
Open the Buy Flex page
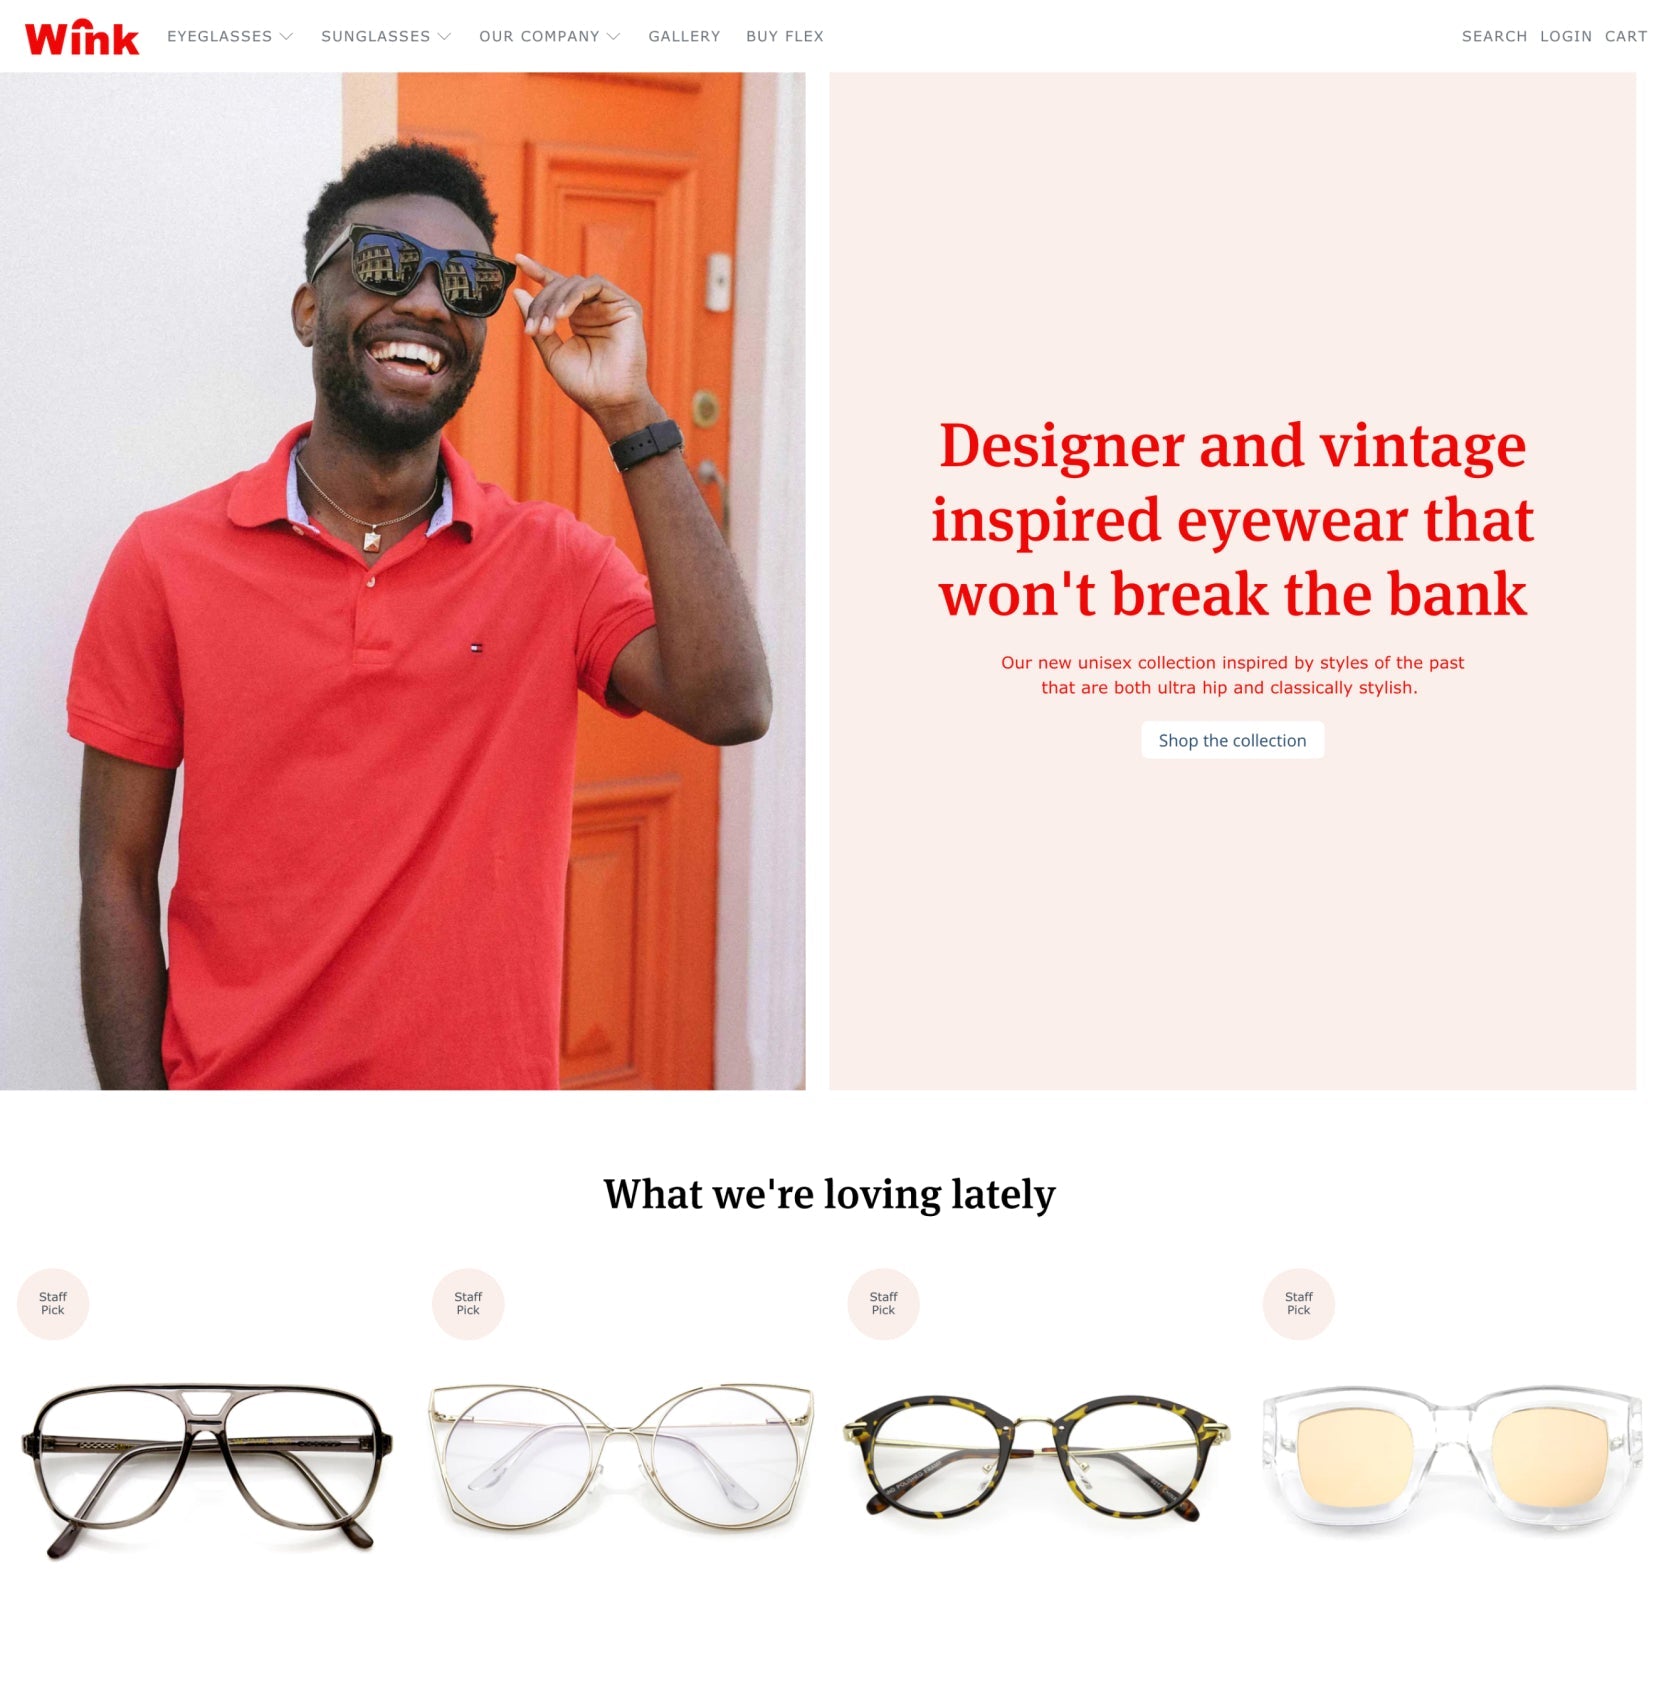point(785,36)
